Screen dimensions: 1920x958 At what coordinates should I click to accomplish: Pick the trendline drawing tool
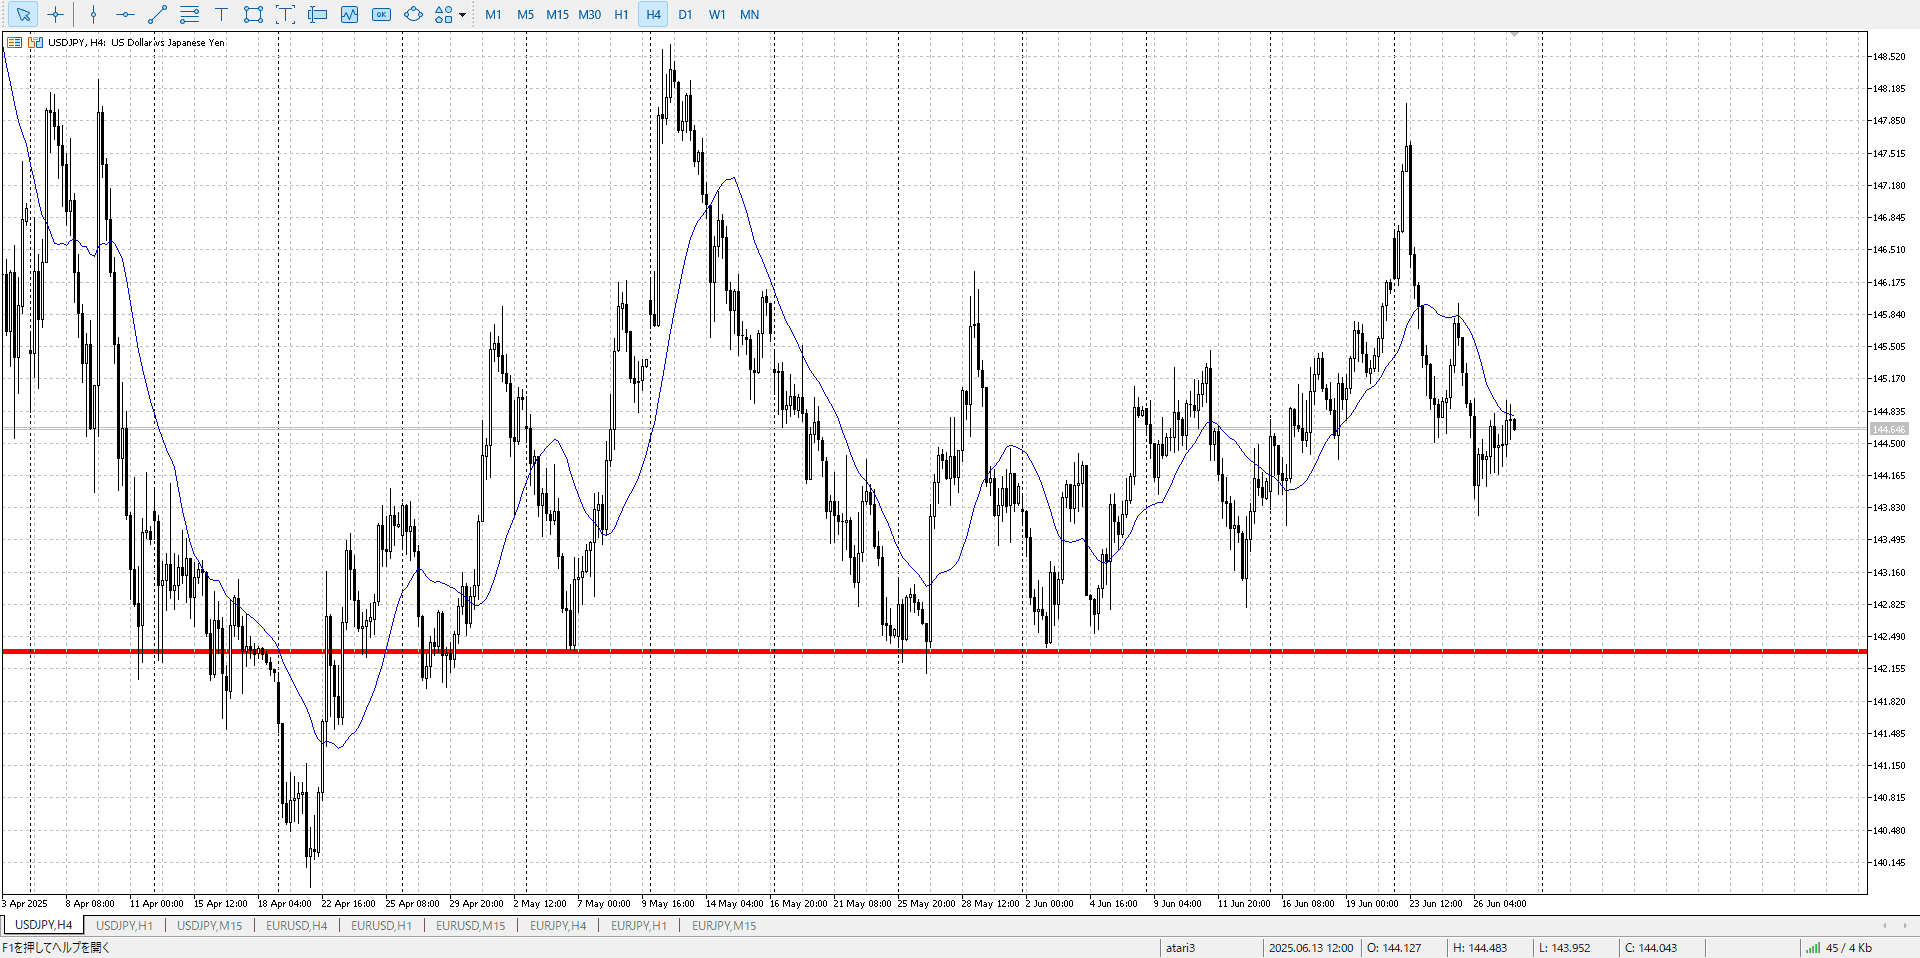[157, 14]
